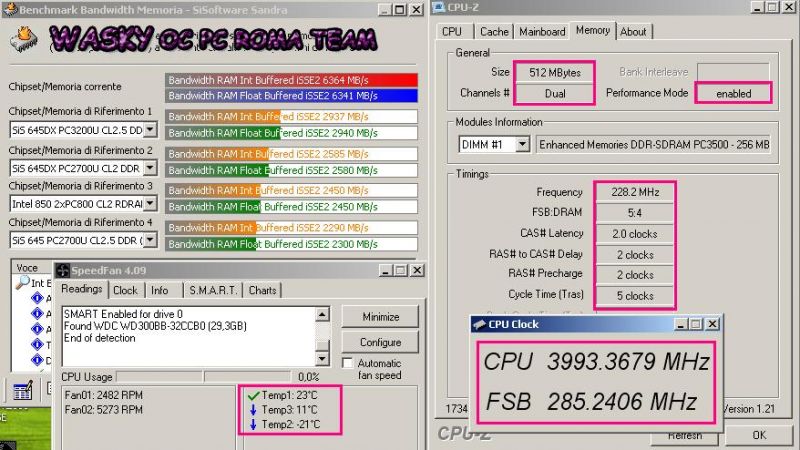800x450 pixels.
Task: Click the Dual channels field in CPU-Z
Action: point(555,93)
